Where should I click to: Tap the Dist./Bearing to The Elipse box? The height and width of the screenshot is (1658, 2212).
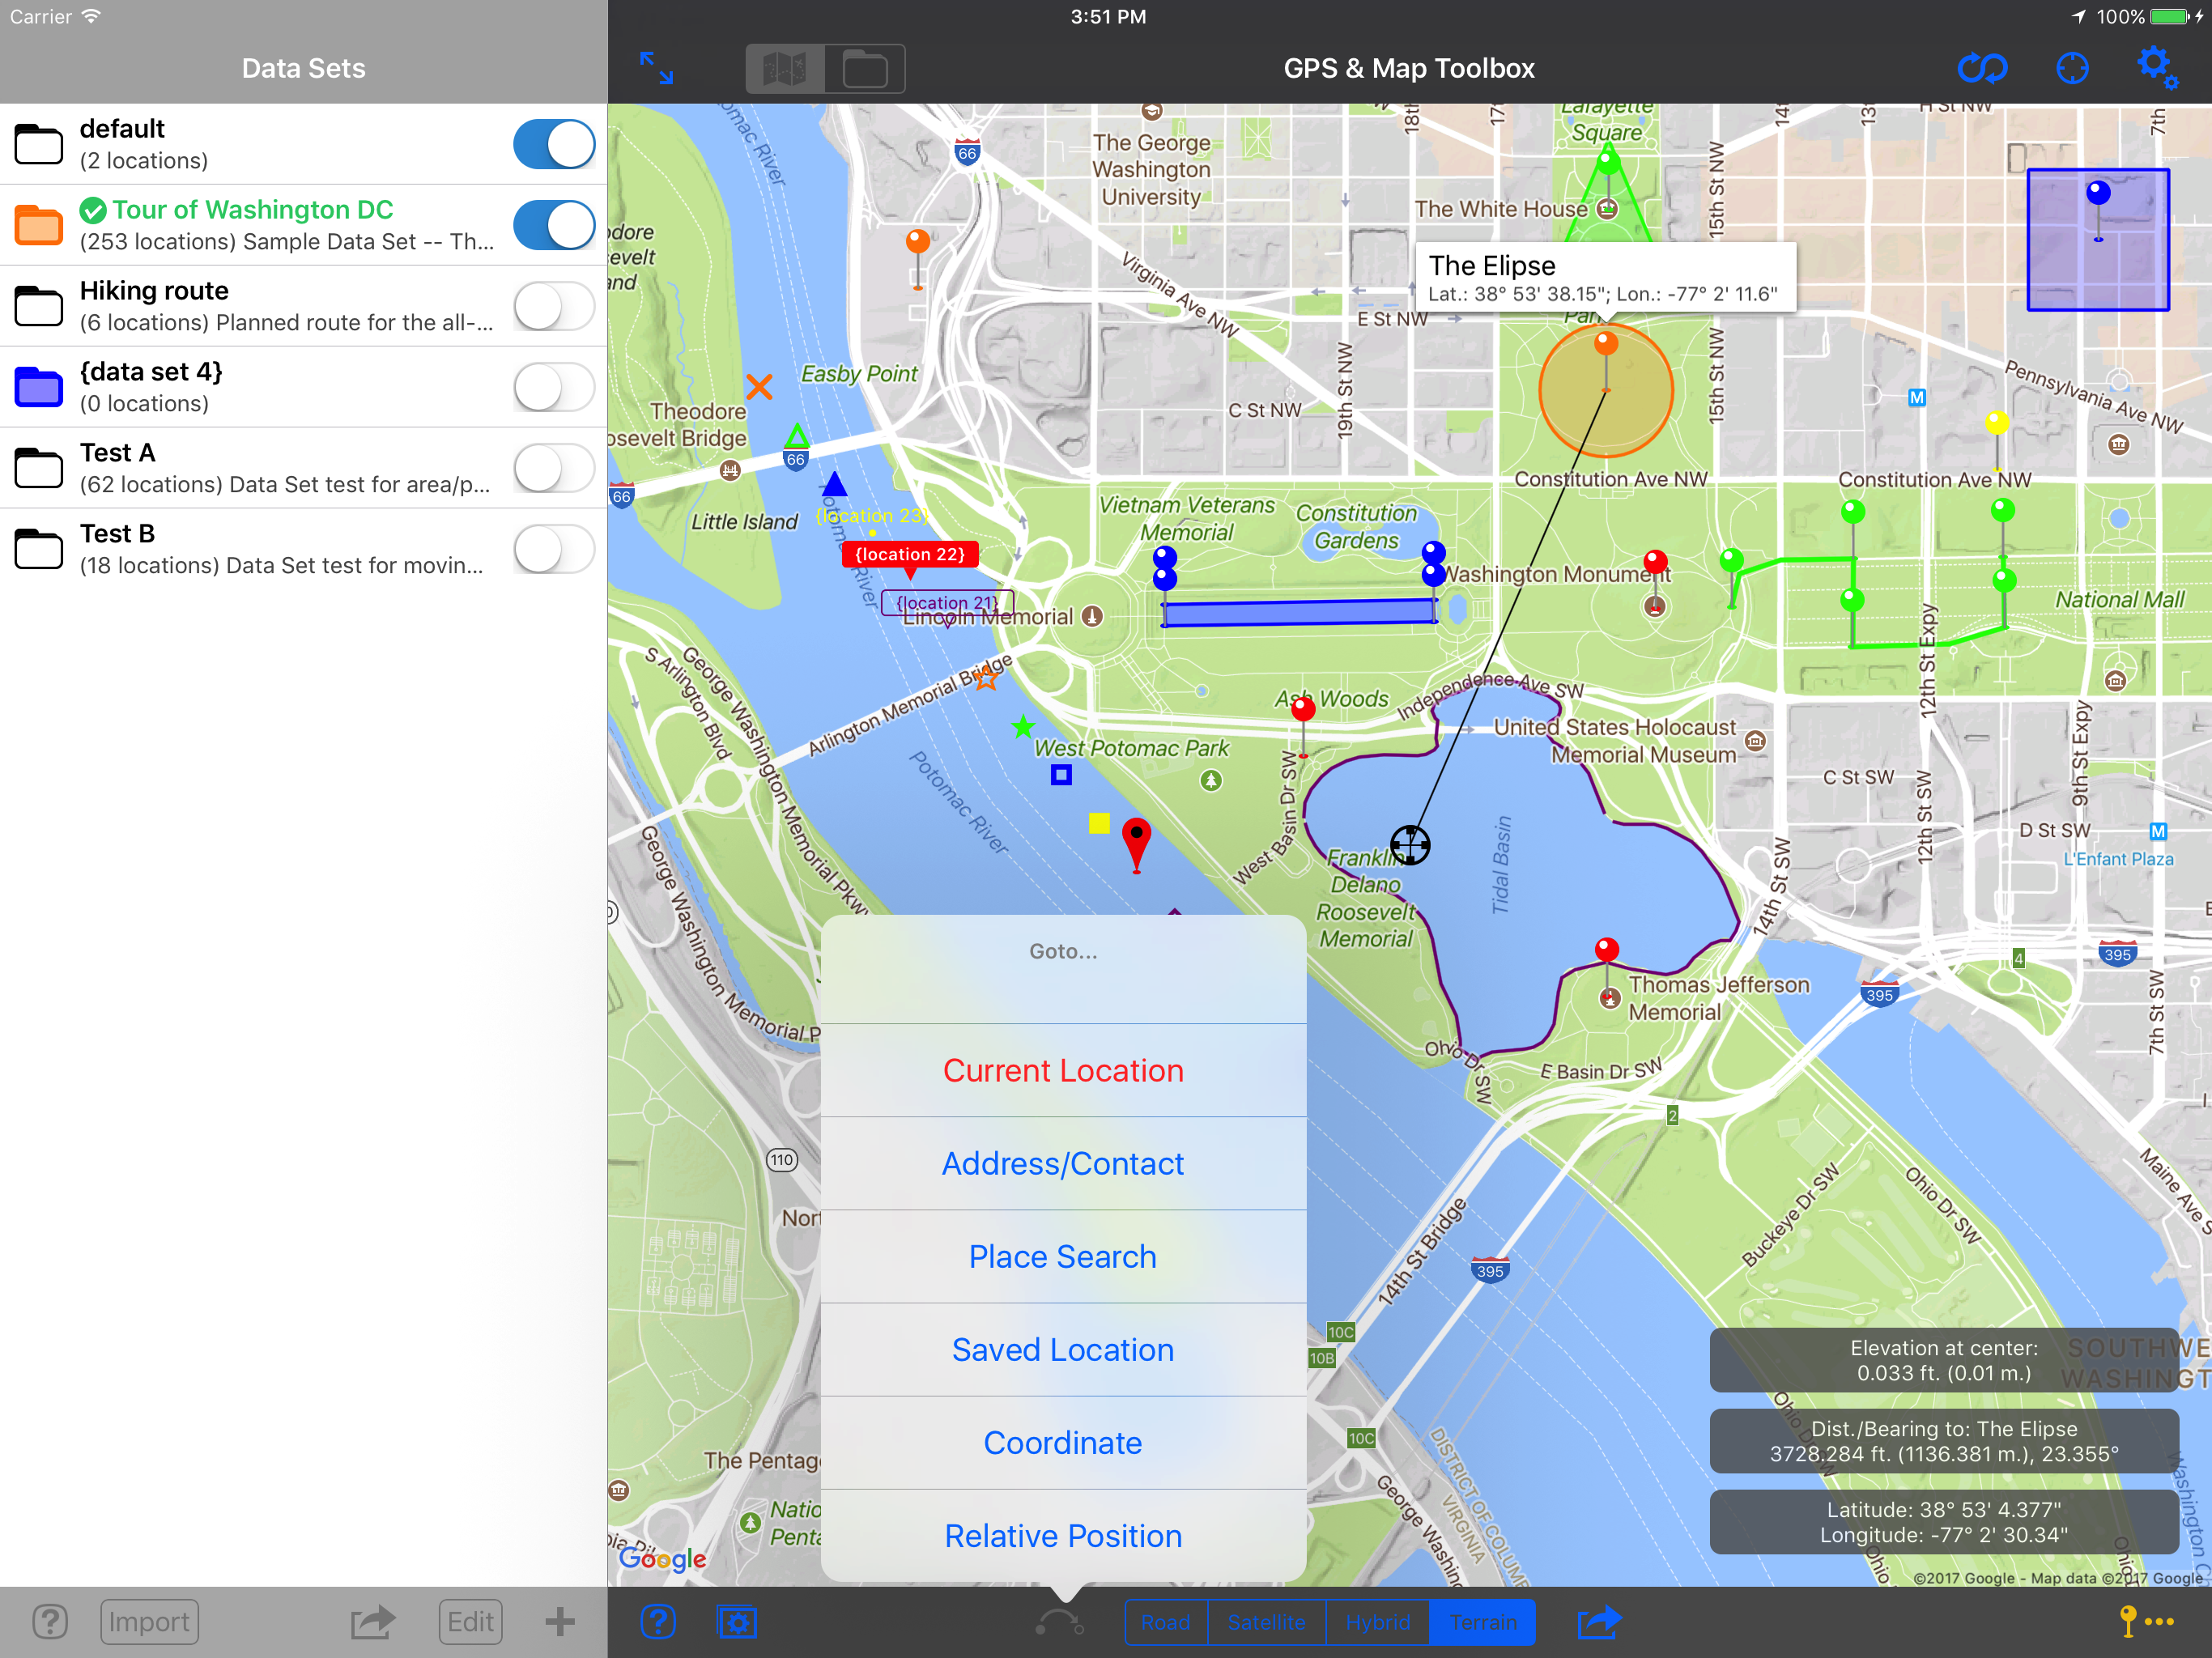1943,1441
